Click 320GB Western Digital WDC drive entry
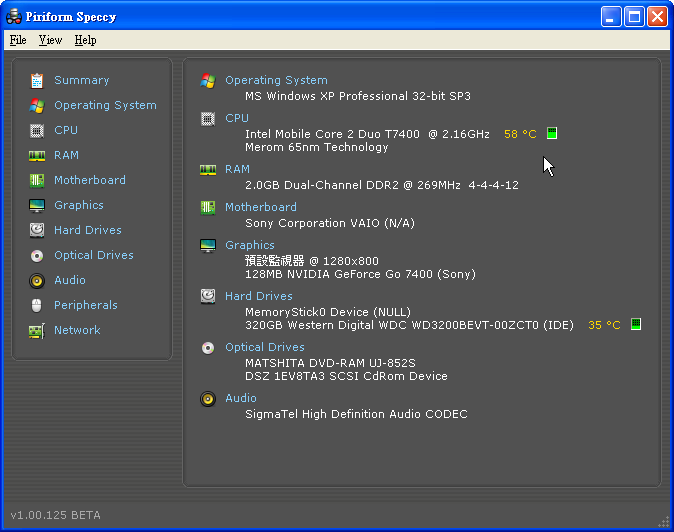This screenshot has width=674, height=532. 409,325
